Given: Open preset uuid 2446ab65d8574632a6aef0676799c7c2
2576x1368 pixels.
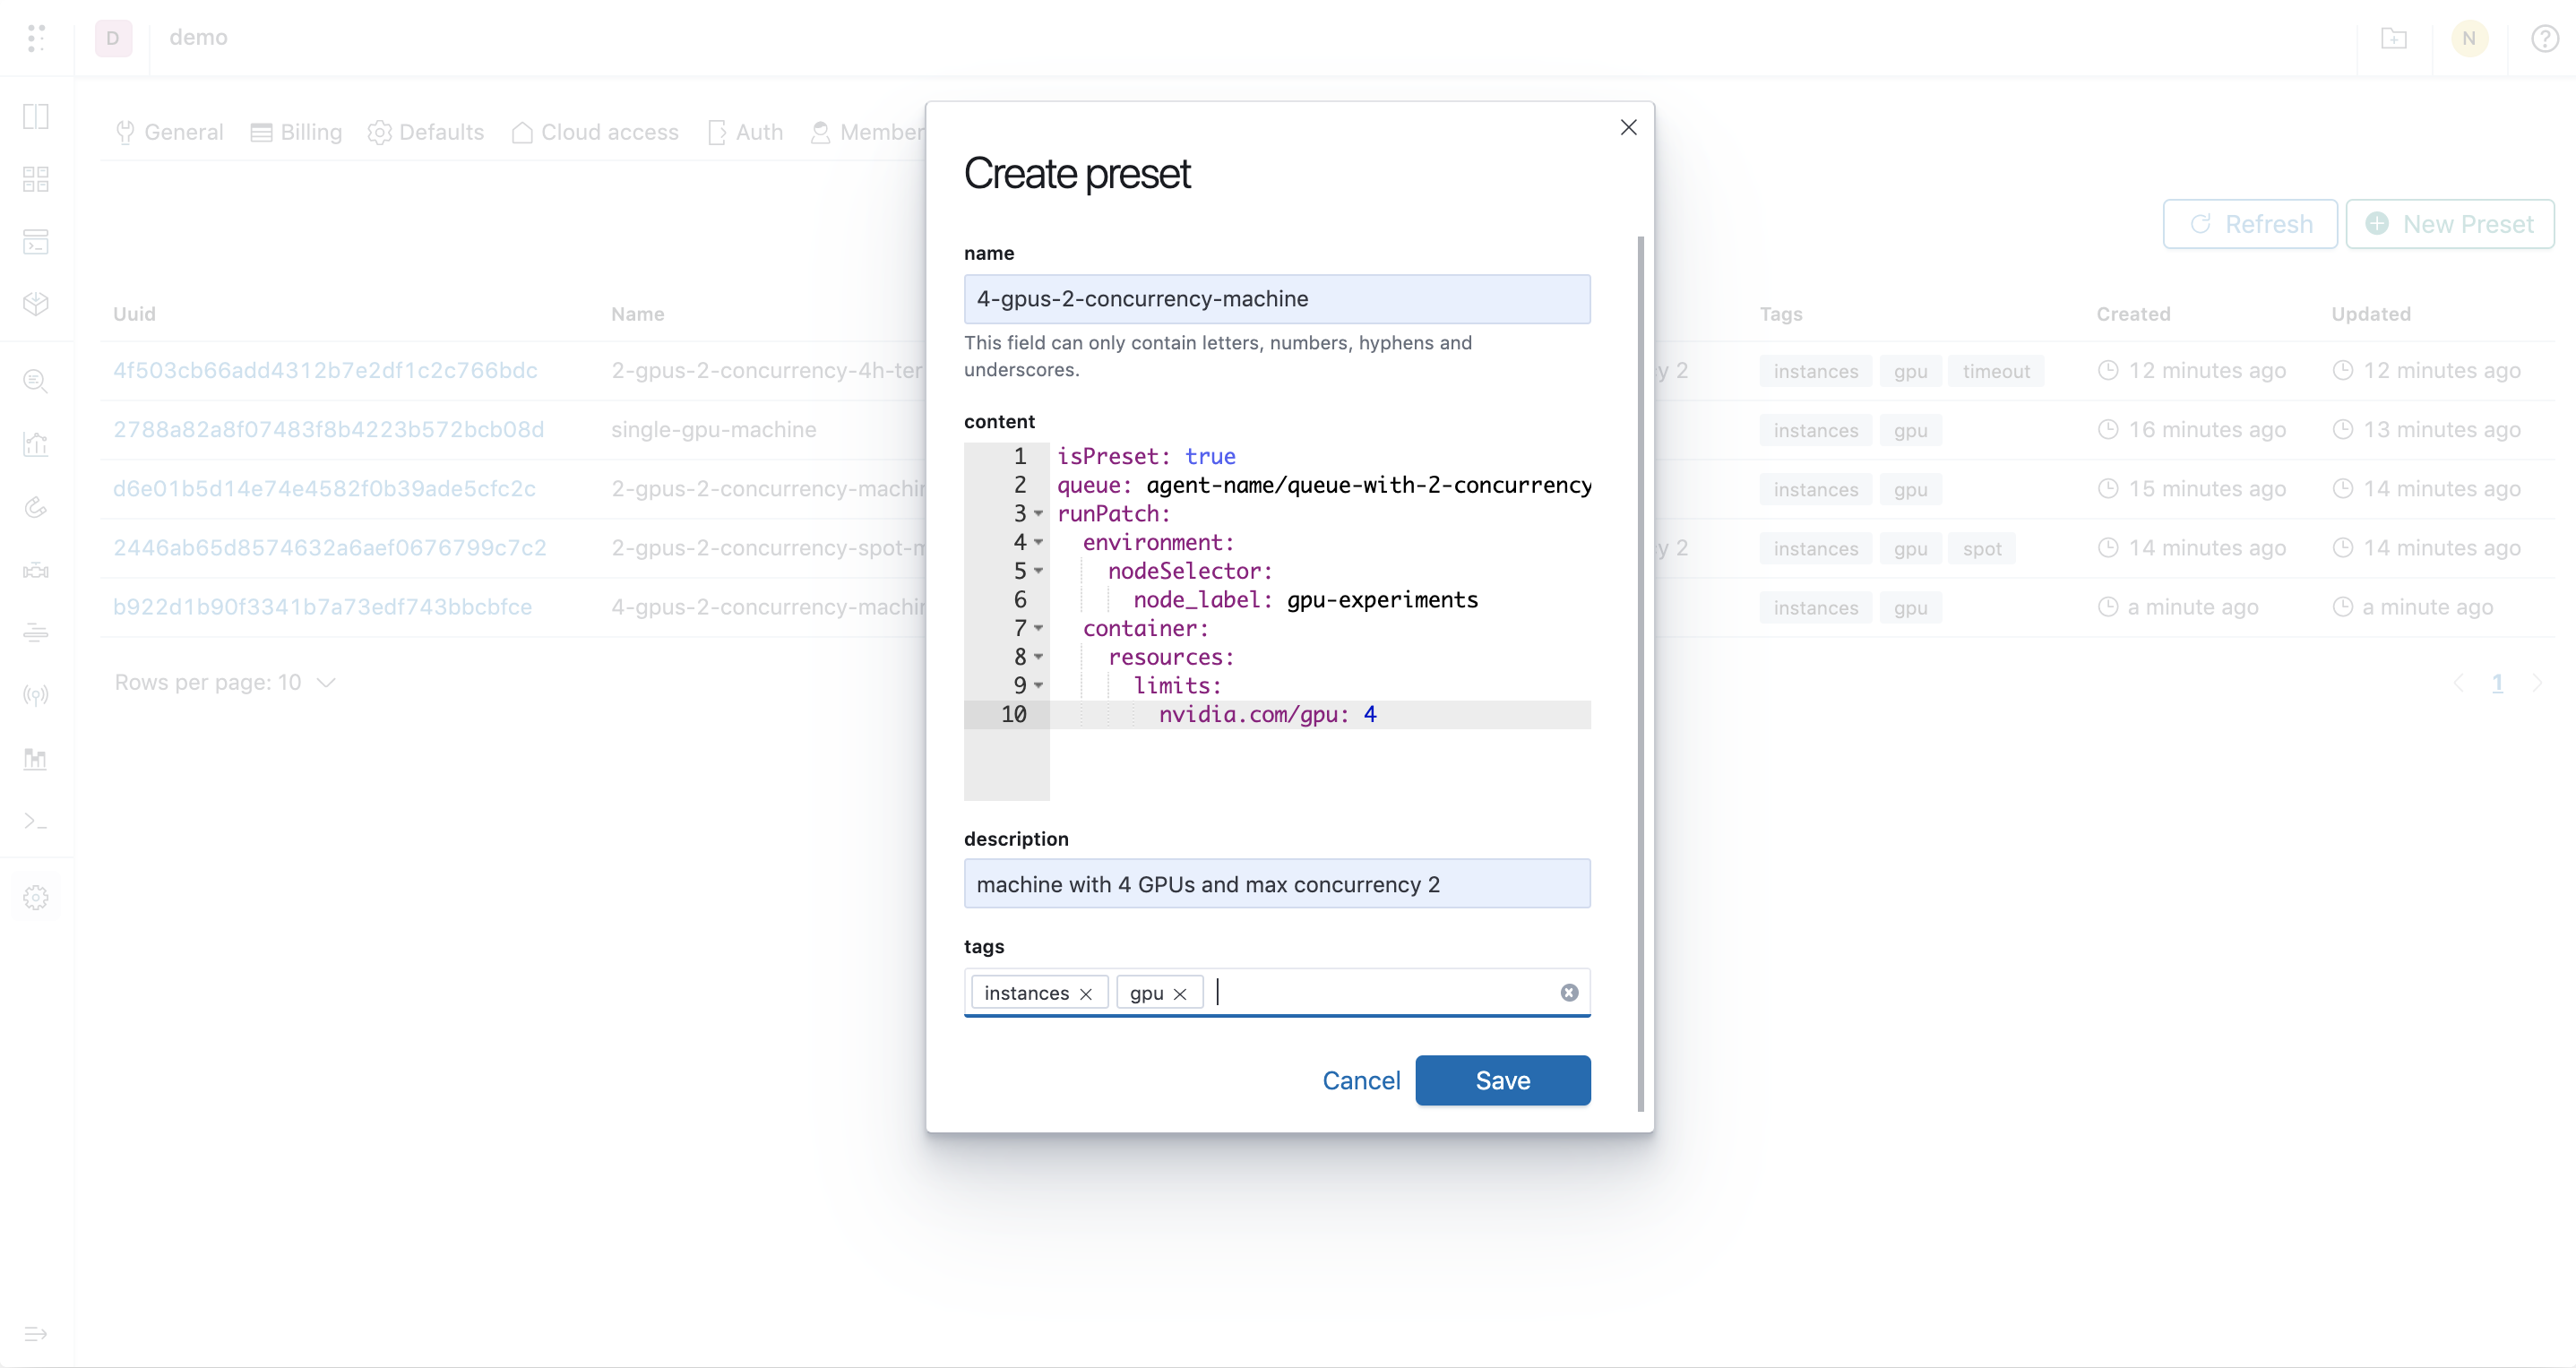Looking at the screenshot, I should point(330,548).
